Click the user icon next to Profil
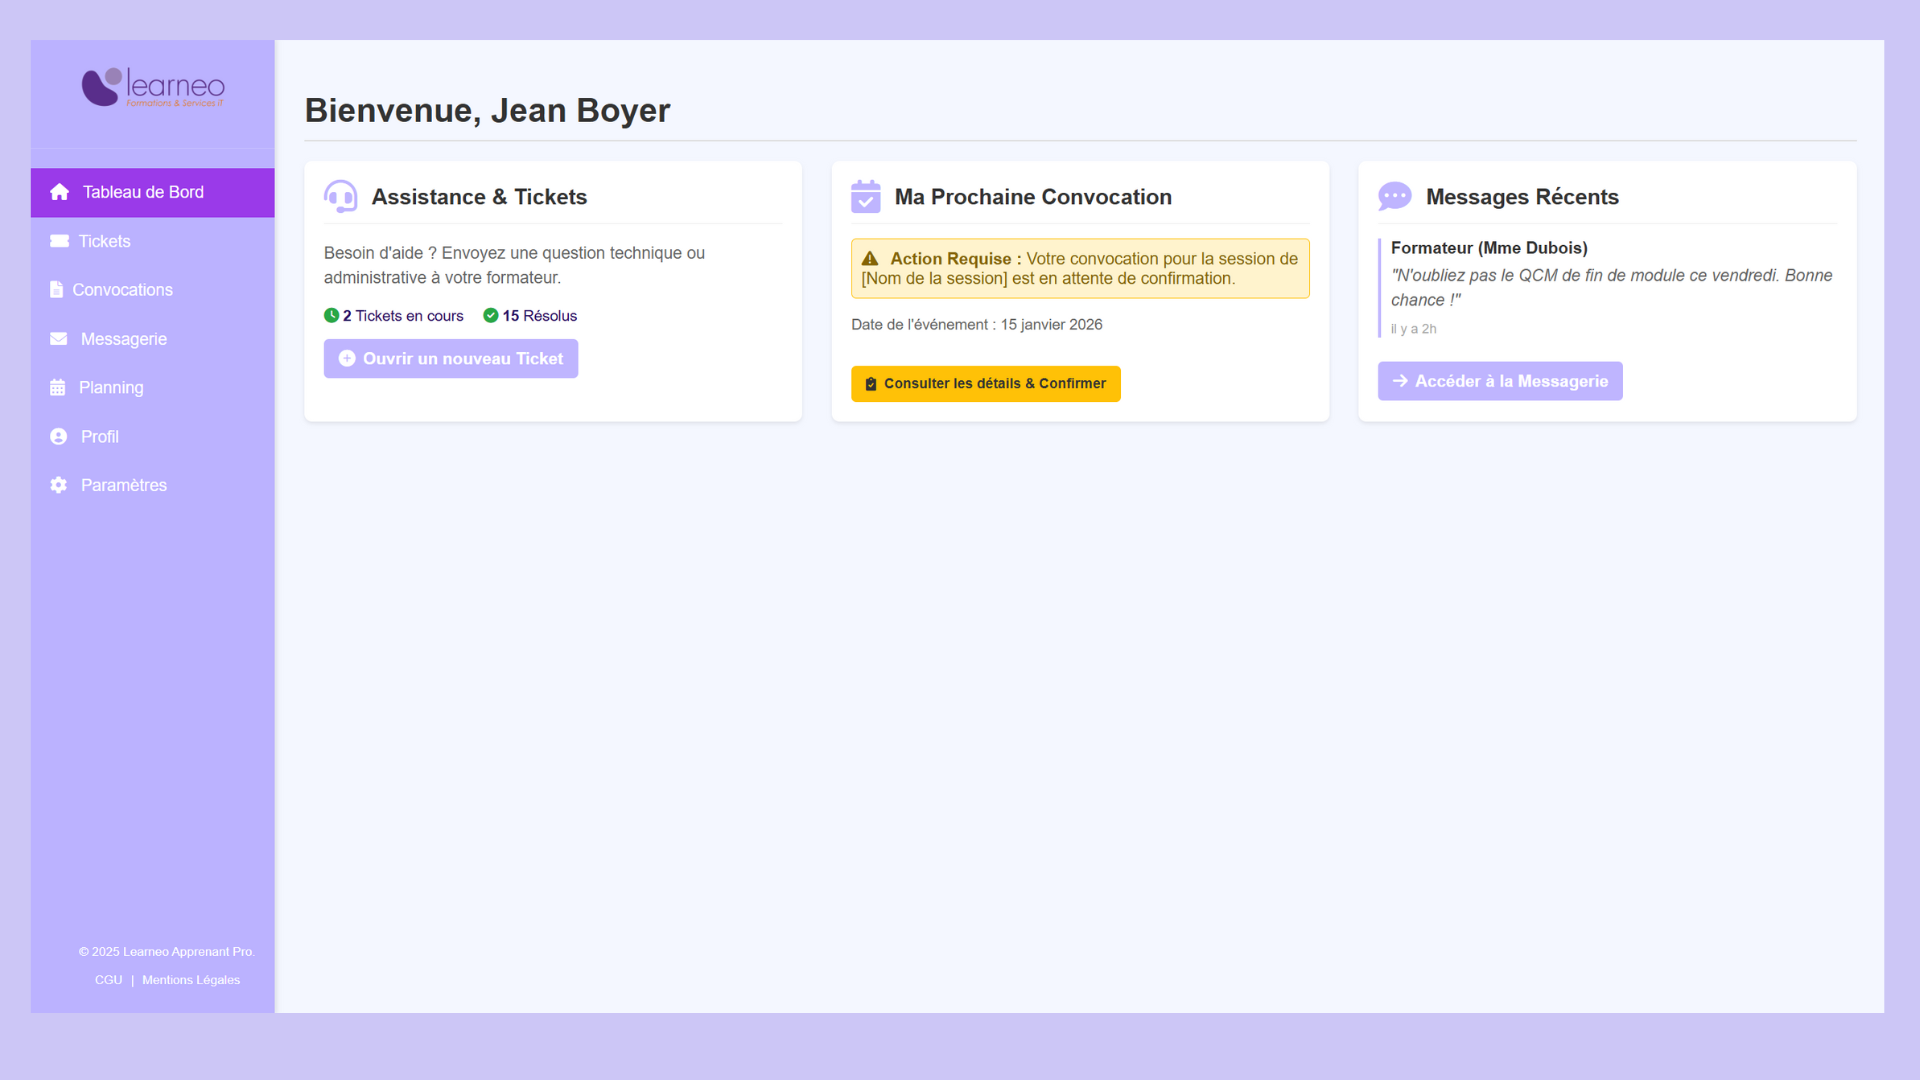This screenshot has height=1080, width=1920. point(59,437)
